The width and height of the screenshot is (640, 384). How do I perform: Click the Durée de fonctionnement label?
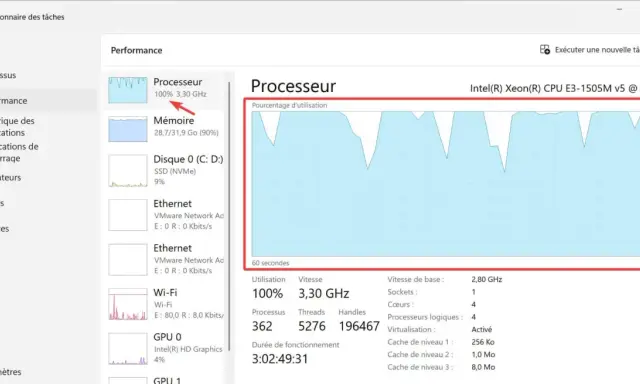point(296,345)
